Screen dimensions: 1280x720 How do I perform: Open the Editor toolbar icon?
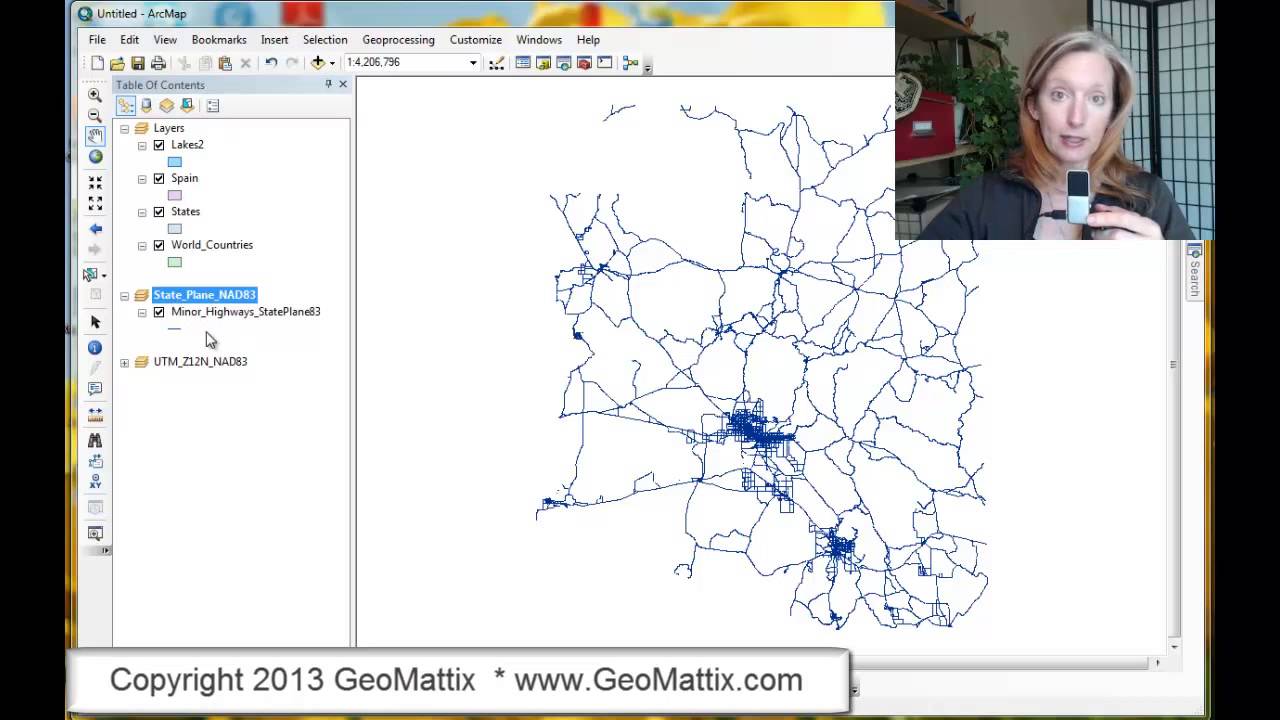(497, 63)
